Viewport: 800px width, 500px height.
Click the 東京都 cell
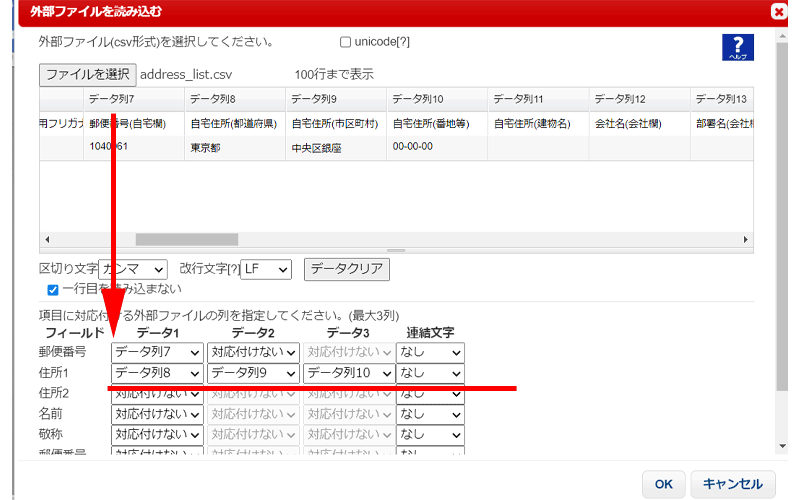click(235, 148)
